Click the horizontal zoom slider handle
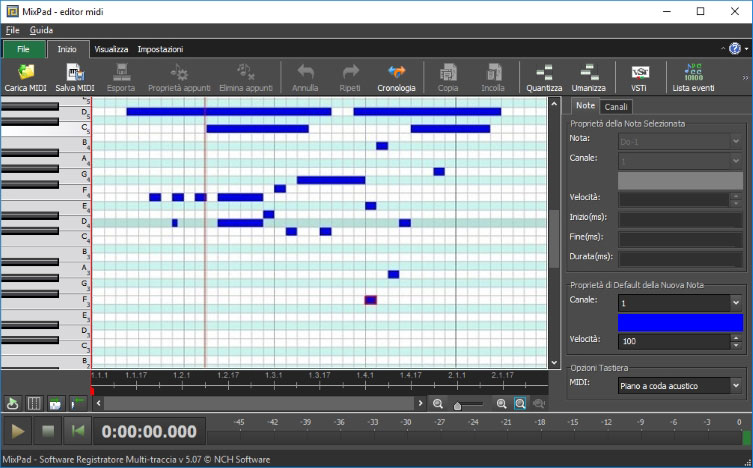This screenshot has width=753, height=468. pyautogui.click(x=457, y=406)
